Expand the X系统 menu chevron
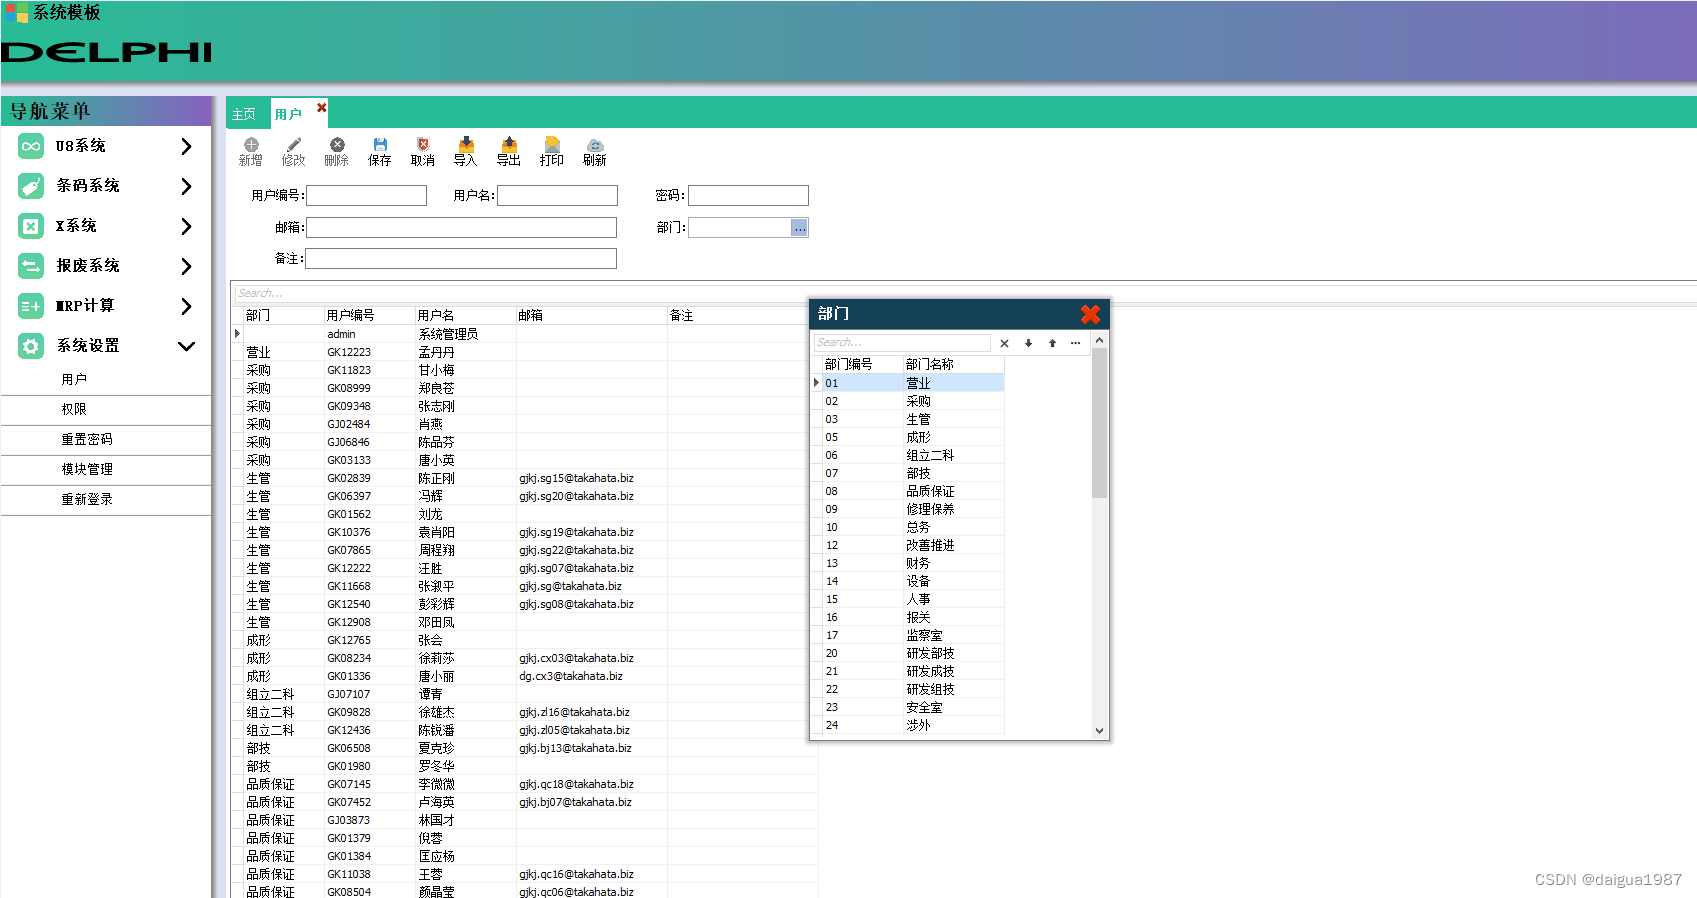This screenshot has width=1697, height=898. 186,226
